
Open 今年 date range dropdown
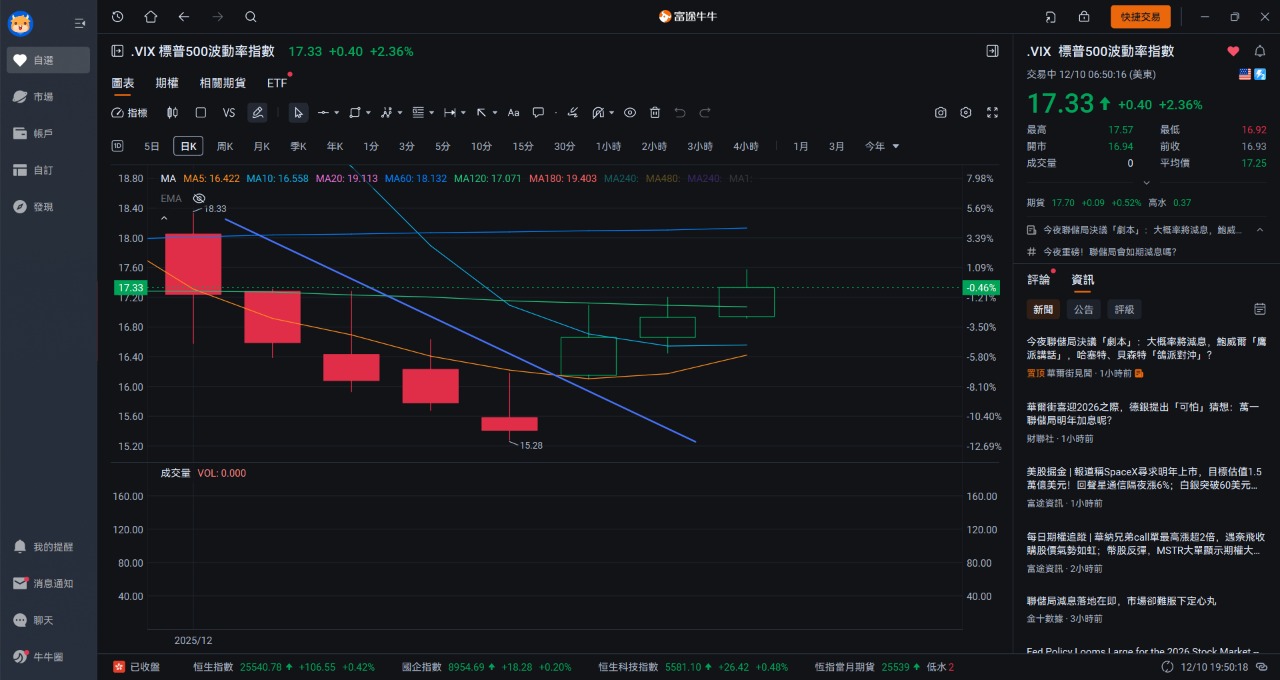[881, 146]
